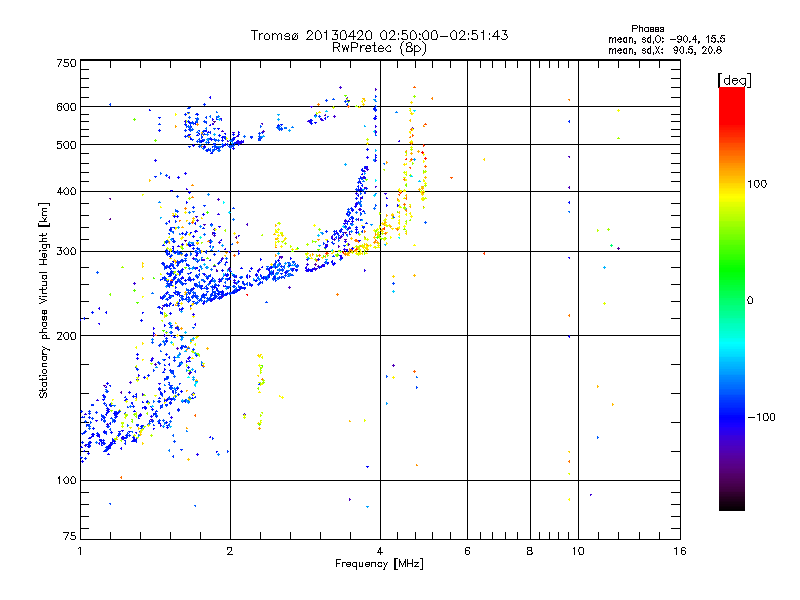The height and width of the screenshot is (600, 800).
Task: Click the 'Stationary phase Virtual Height [km]' y-axis label
Action: click(44, 300)
